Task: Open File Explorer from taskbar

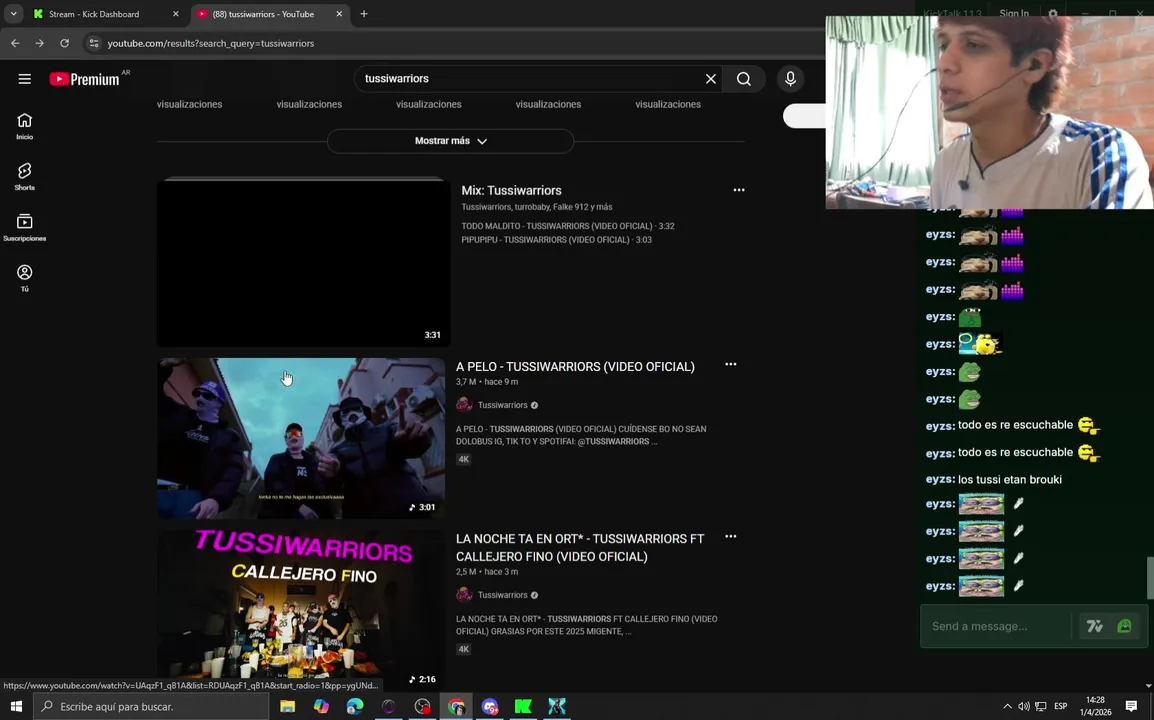Action: click(287, 706)
